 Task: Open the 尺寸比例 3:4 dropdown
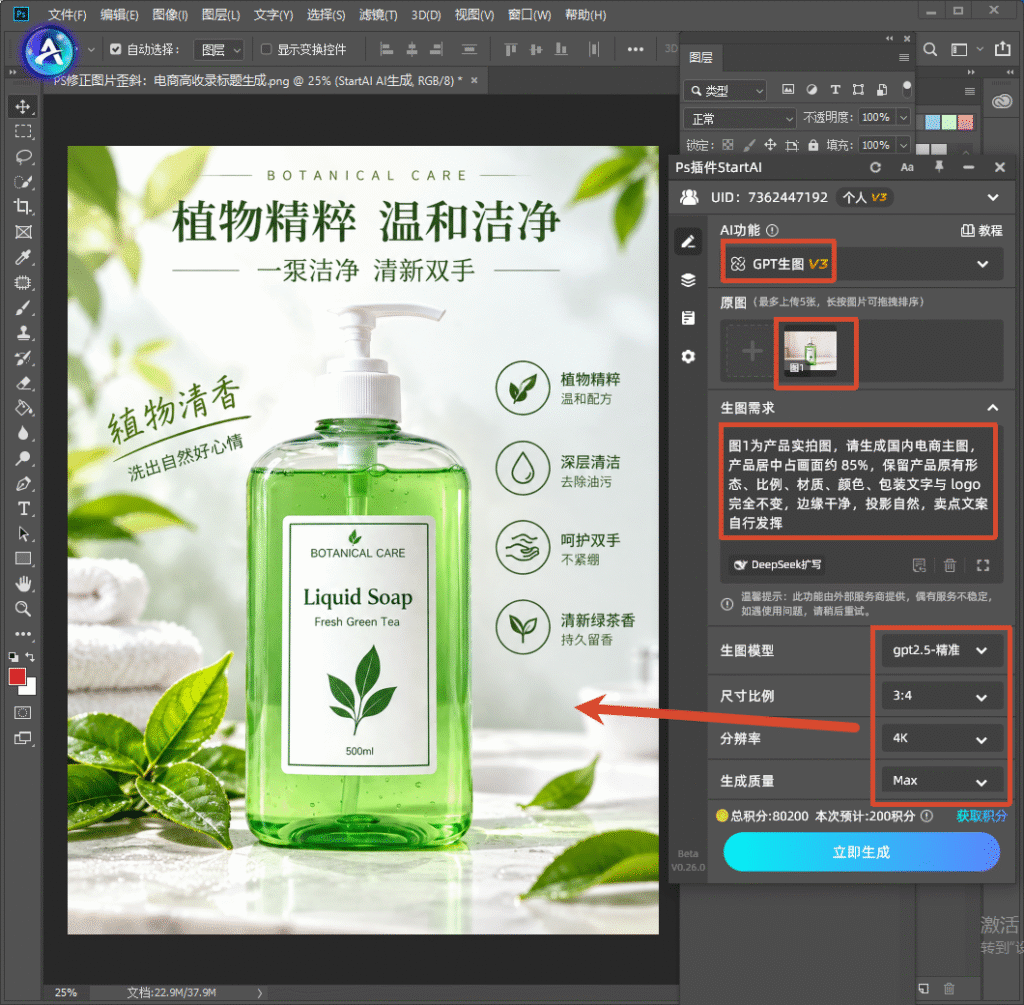(941, 696)
